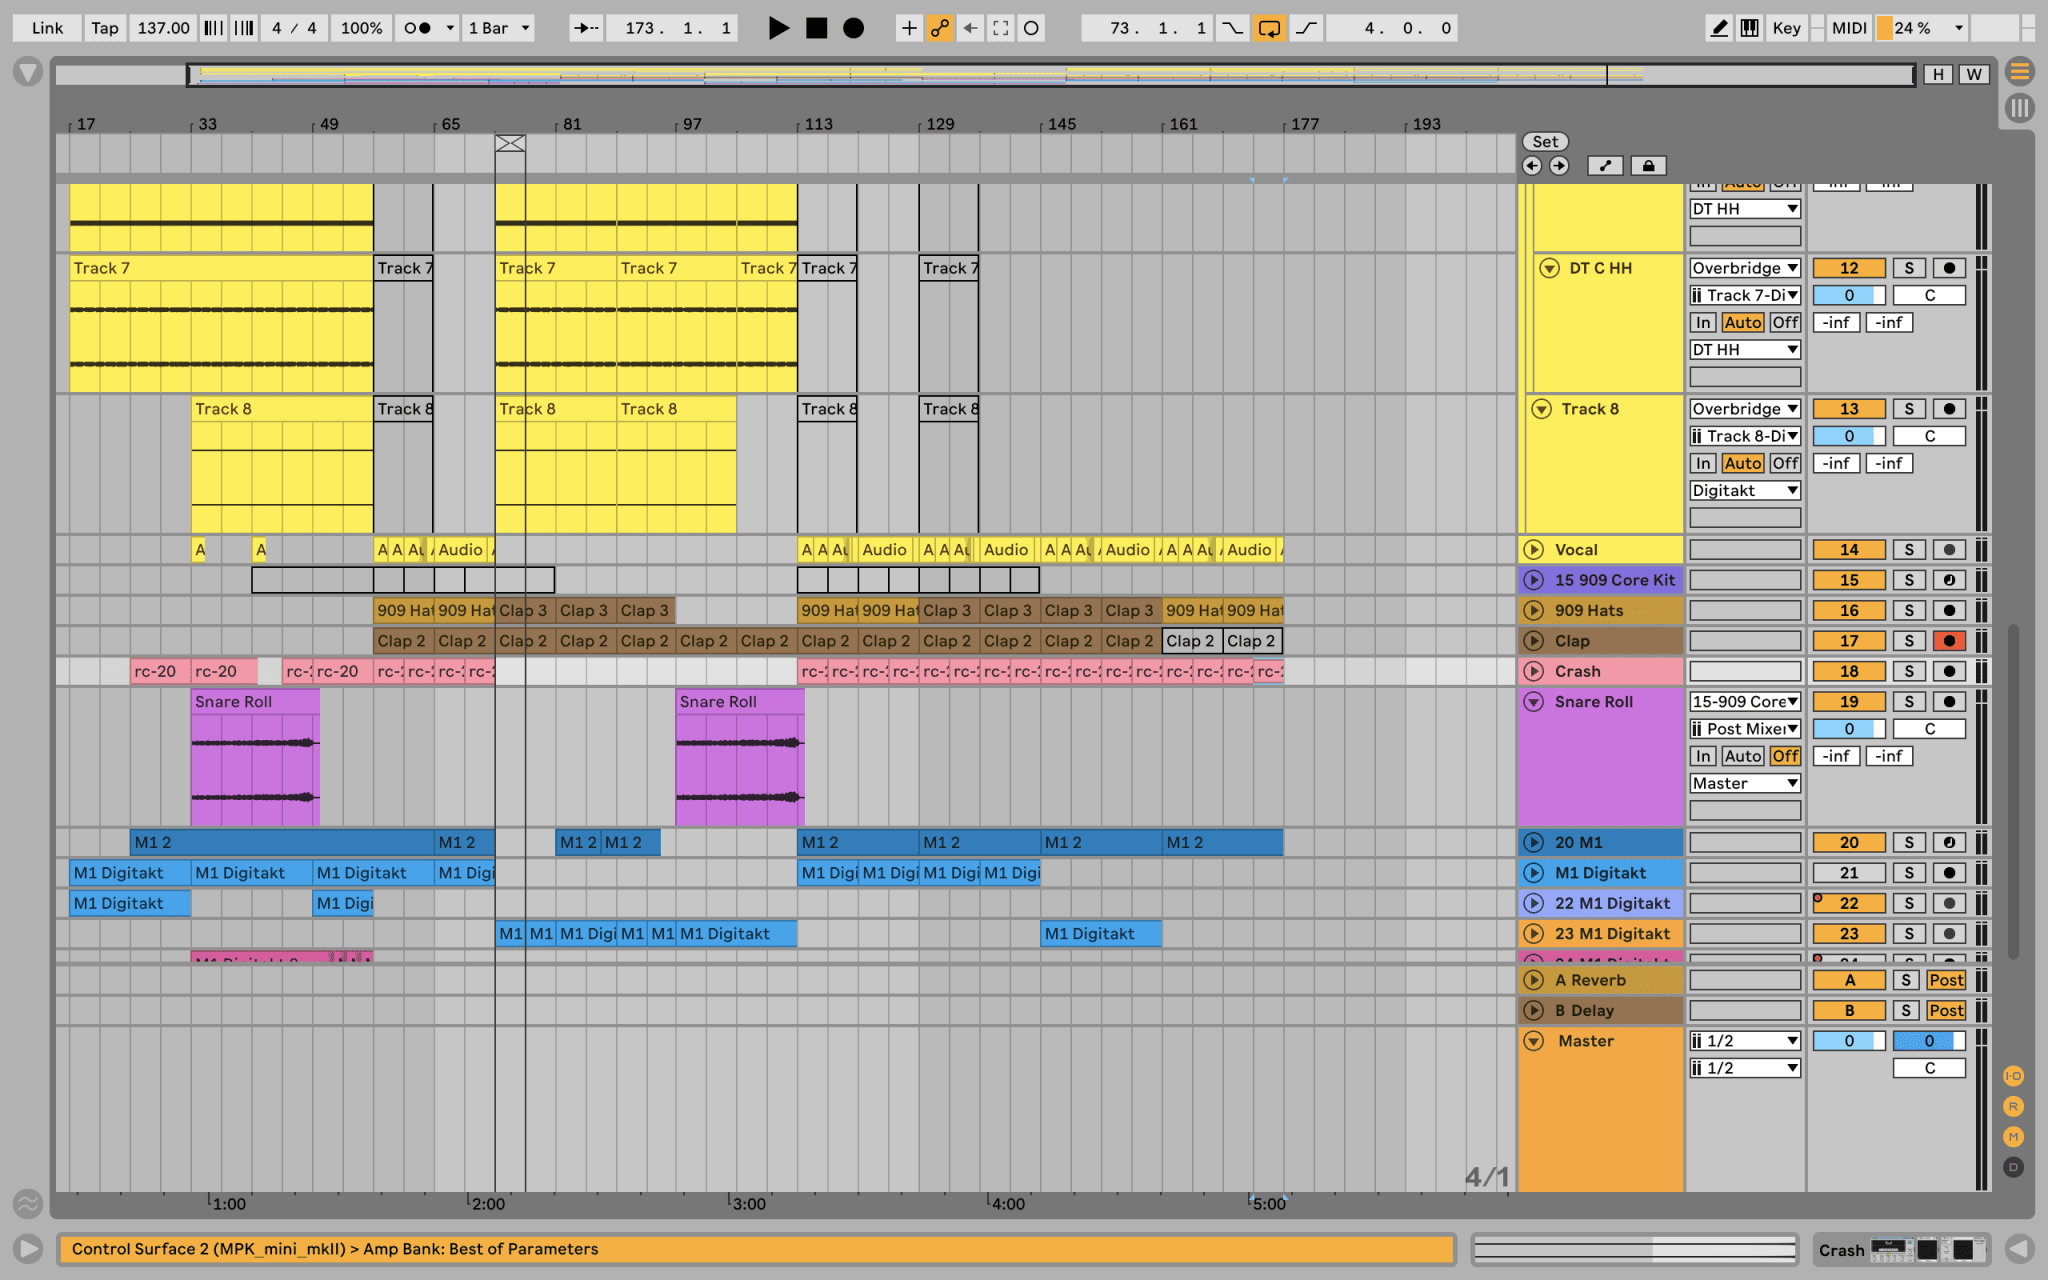Click the Re-Enable Automation arrow icon
Screen dimensions: 2048x1280
coord(969,28)
